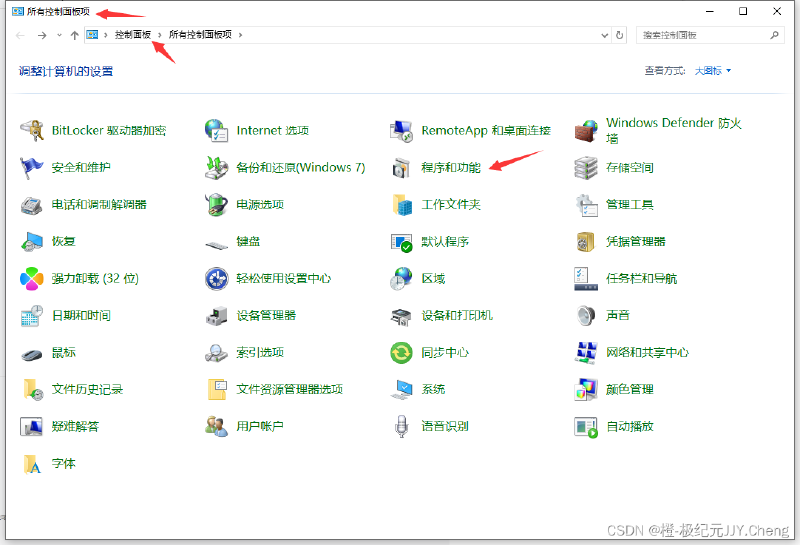Go forward using the forward arrow
Screen dimensions: 800x545
click(42, 35)
